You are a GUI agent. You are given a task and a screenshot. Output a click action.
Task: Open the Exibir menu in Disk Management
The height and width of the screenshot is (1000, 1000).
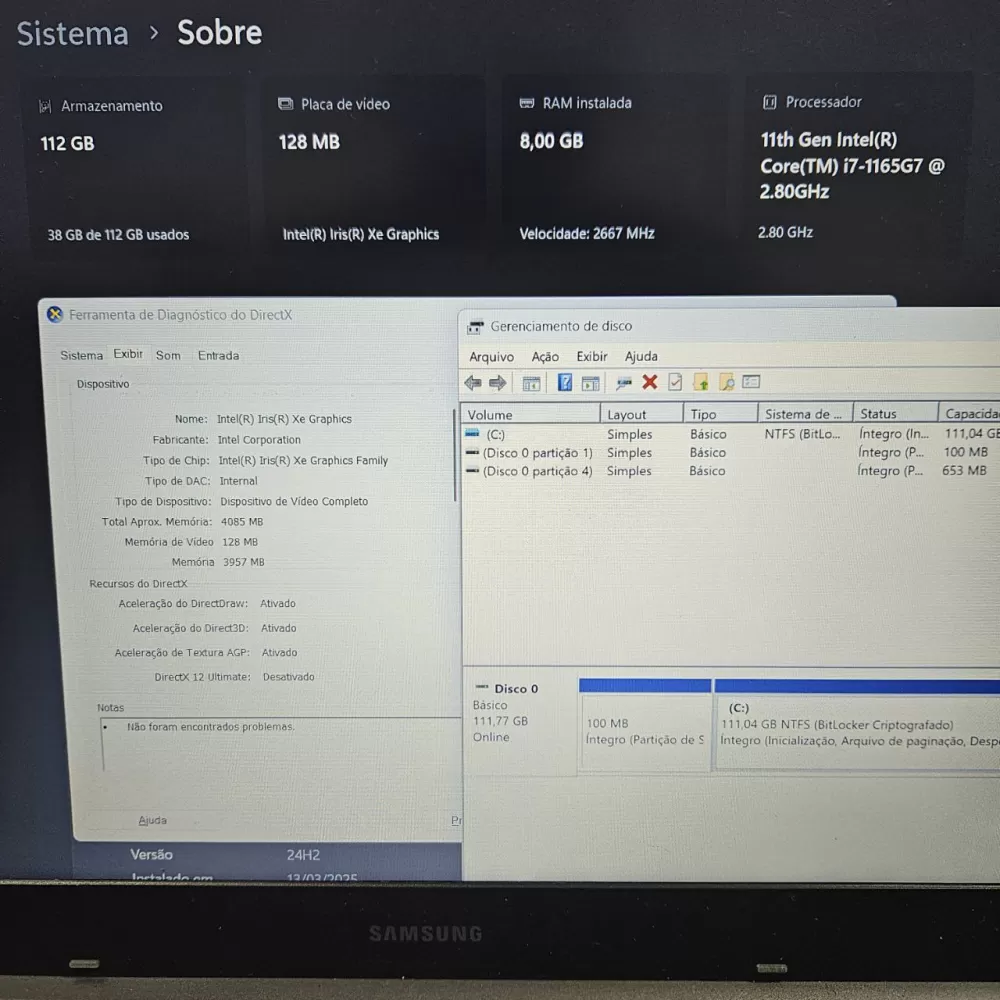click(592, 356)
